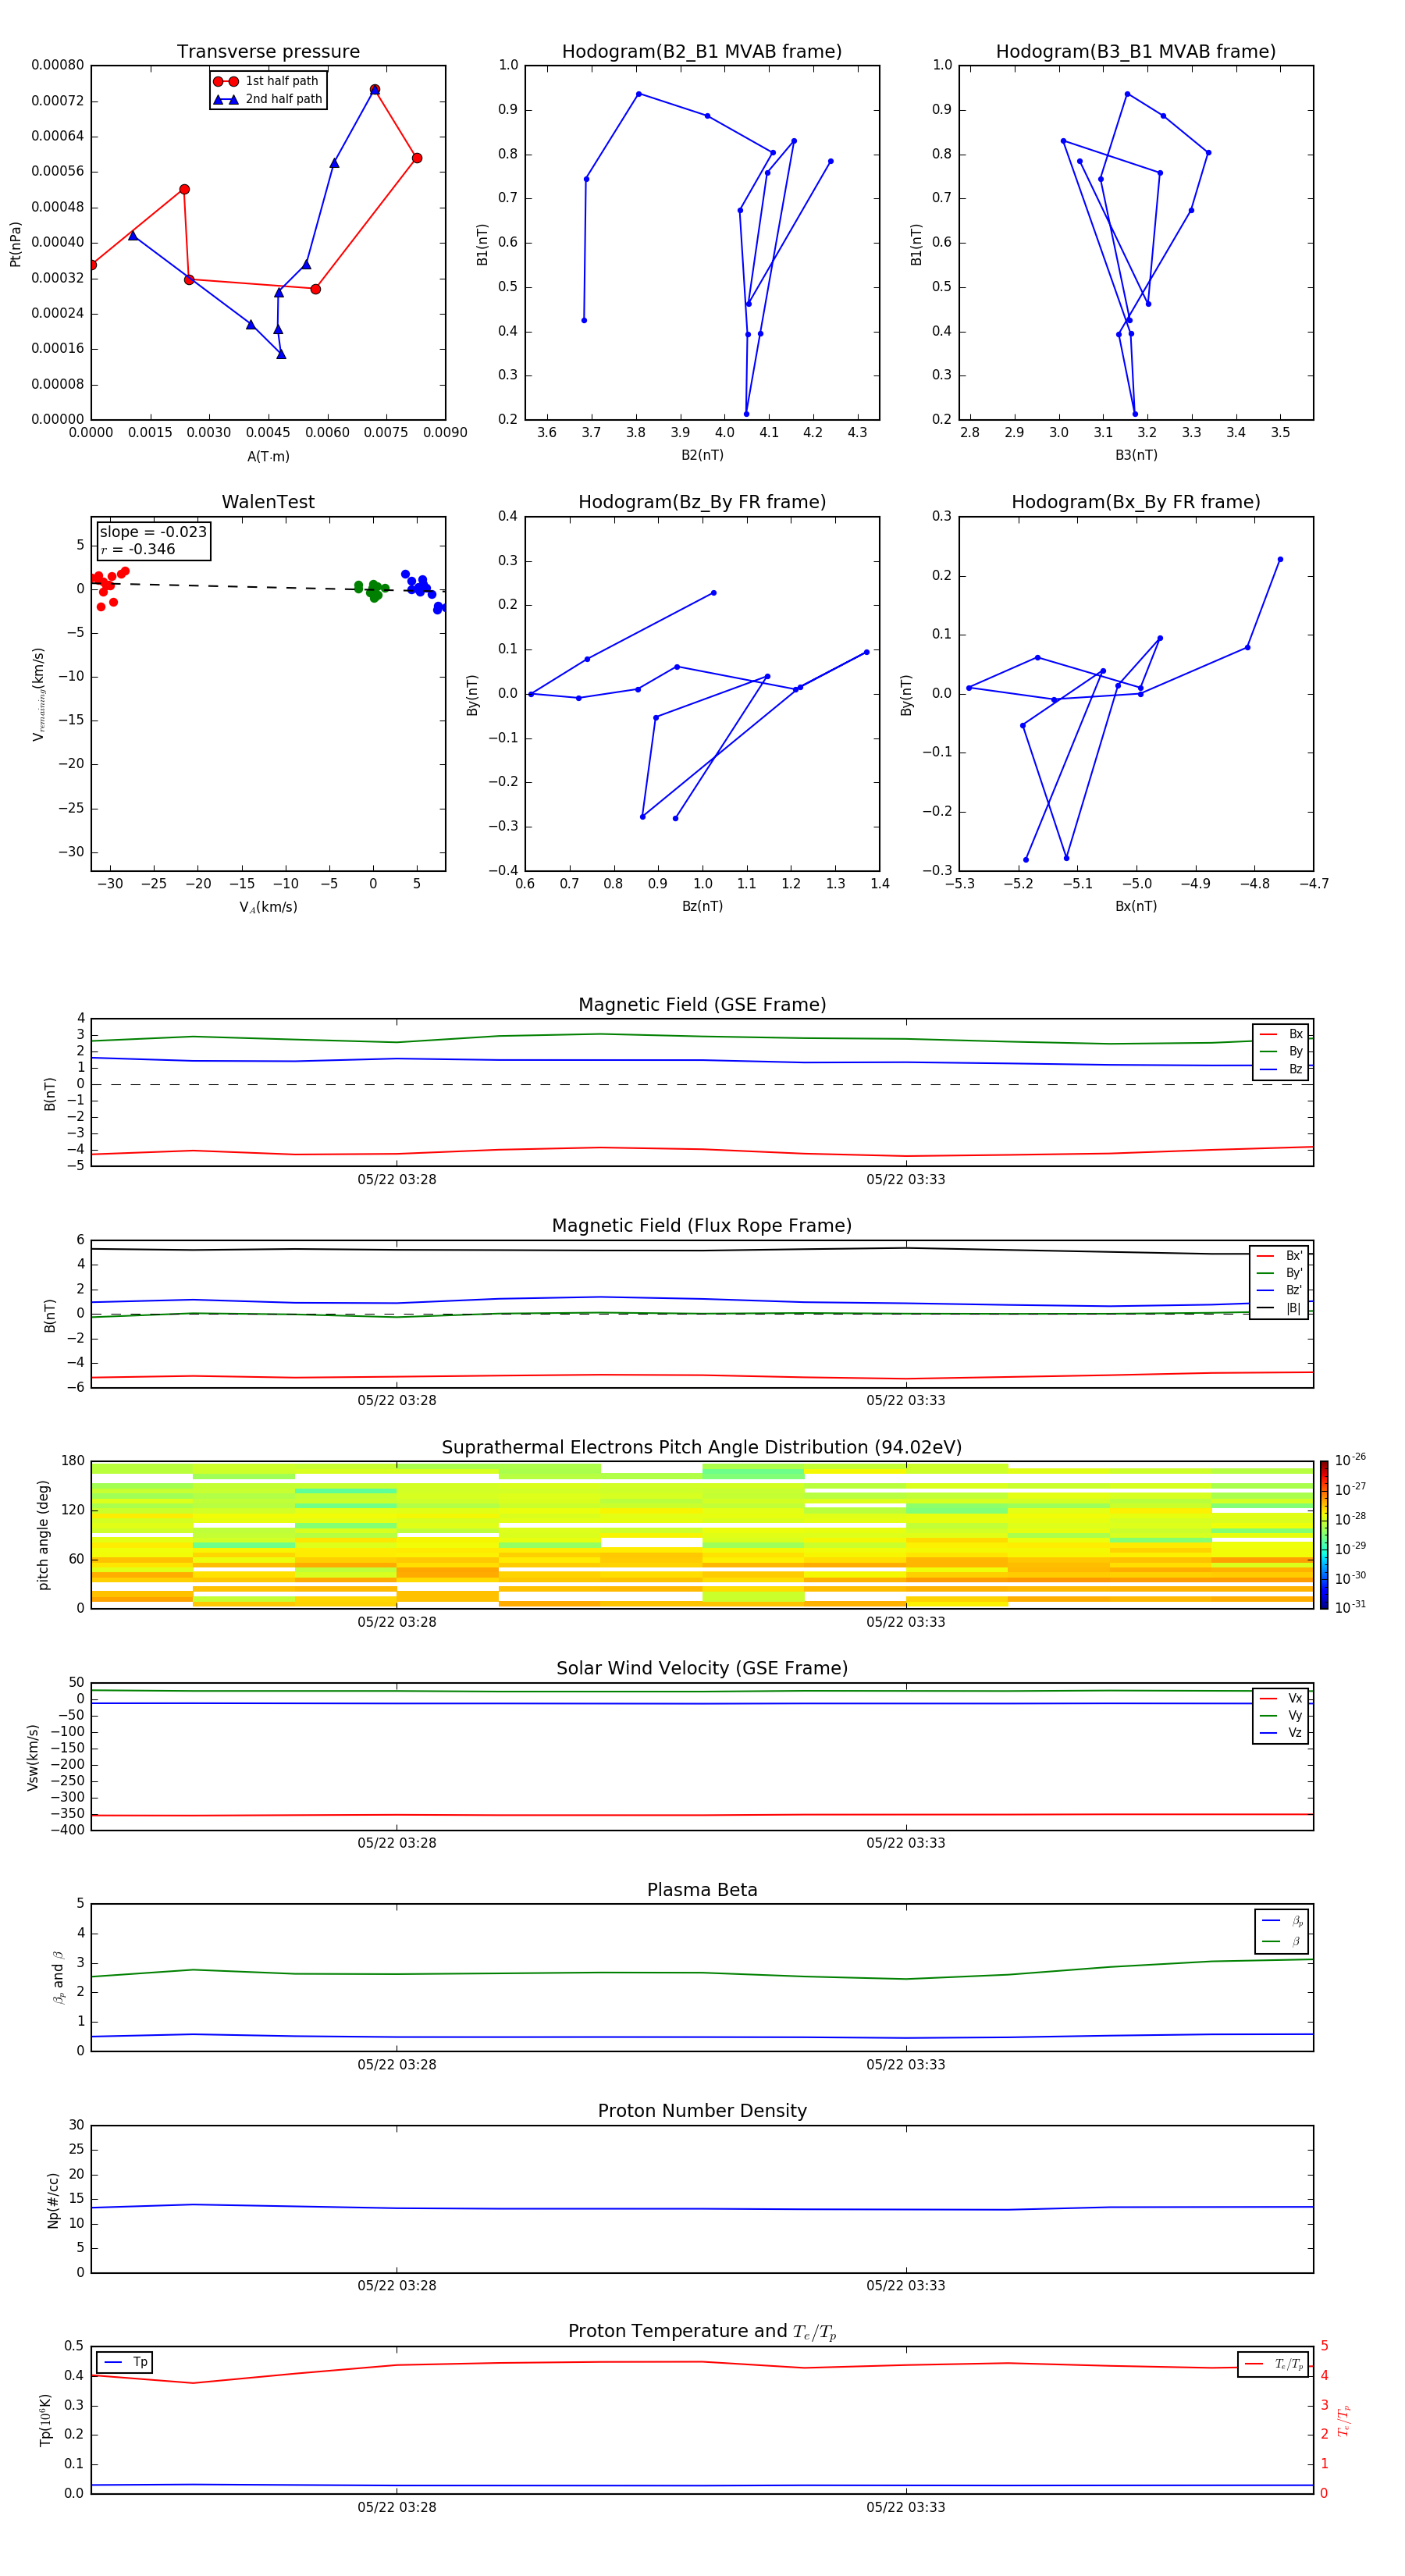Click 'Bz(nT)' x-axis label
Screen dimensions: 1405x2576
coord(702,906)
